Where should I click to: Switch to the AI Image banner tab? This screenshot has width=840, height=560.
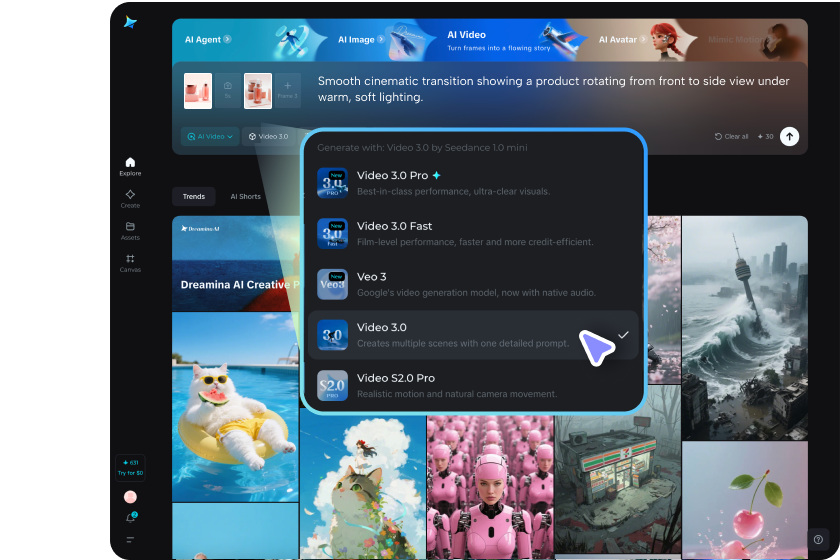pyautogui.click(x=361, y=40)
